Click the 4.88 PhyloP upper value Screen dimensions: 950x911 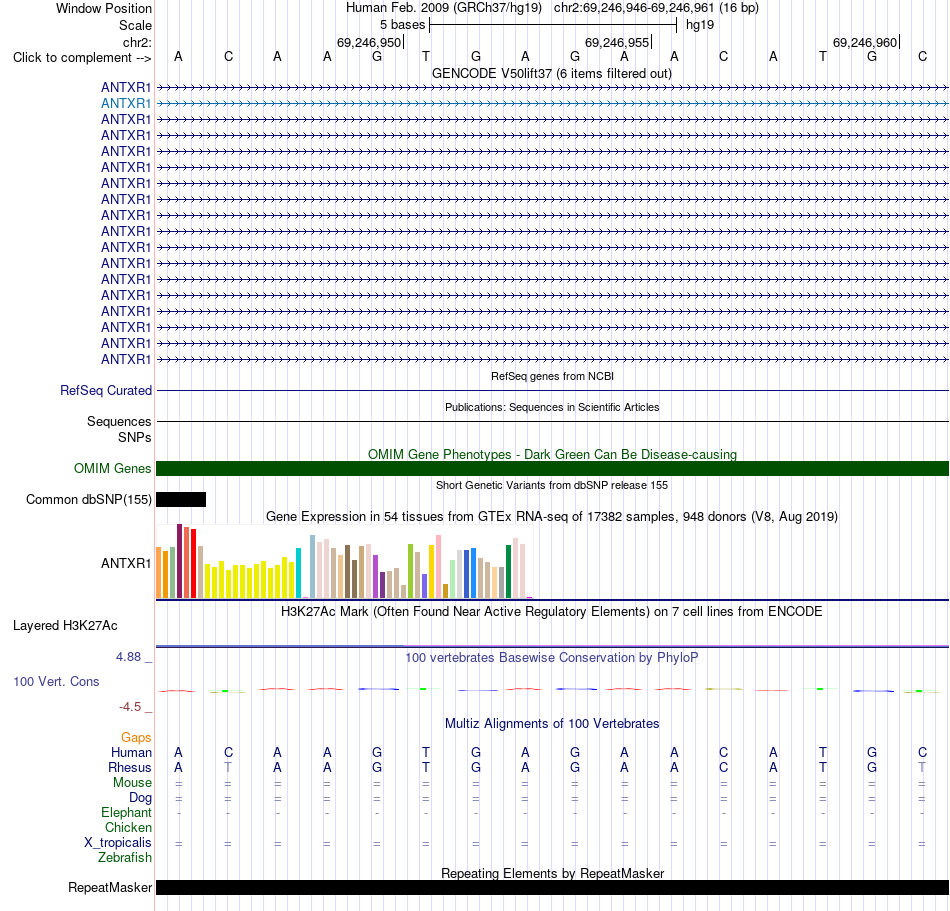click(128, 657)
